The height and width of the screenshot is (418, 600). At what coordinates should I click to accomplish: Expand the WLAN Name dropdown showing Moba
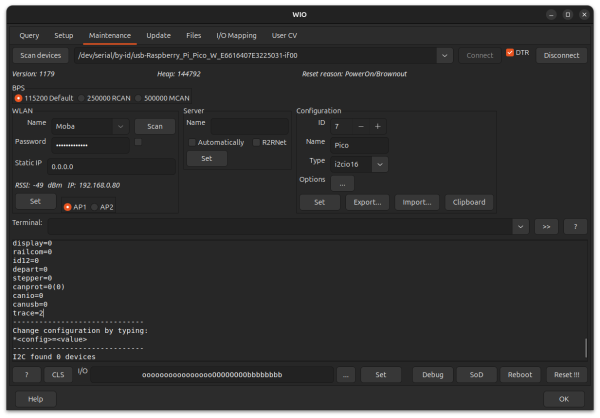[x=120, y=127]
